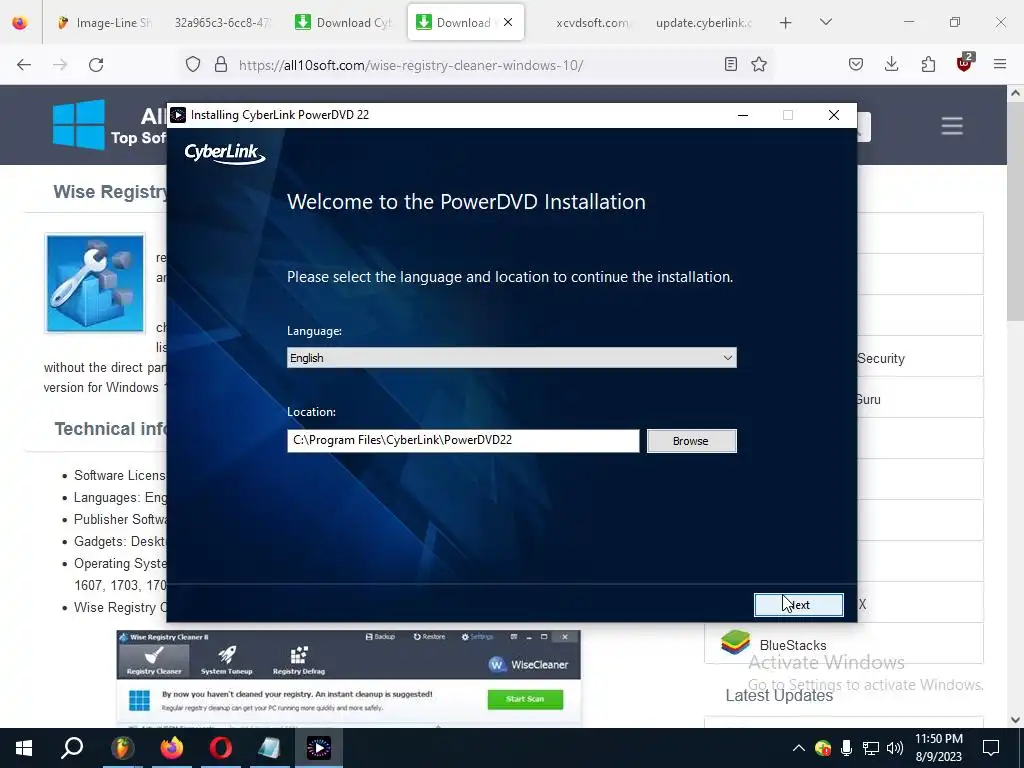Viewport: 1024px width, 768px height.
Task: Switch to the xcvdsoft.com tab
Action: tap(592, 23)
